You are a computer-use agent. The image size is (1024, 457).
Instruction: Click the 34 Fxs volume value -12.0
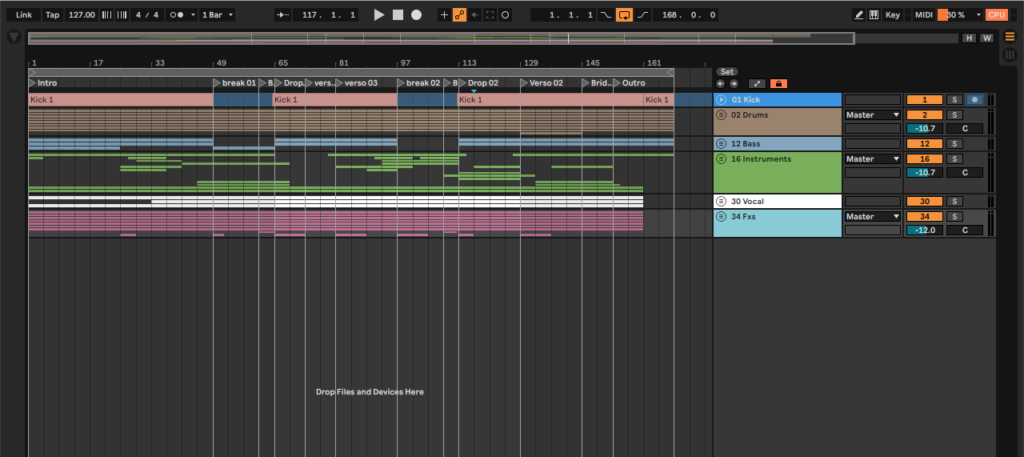924,230
